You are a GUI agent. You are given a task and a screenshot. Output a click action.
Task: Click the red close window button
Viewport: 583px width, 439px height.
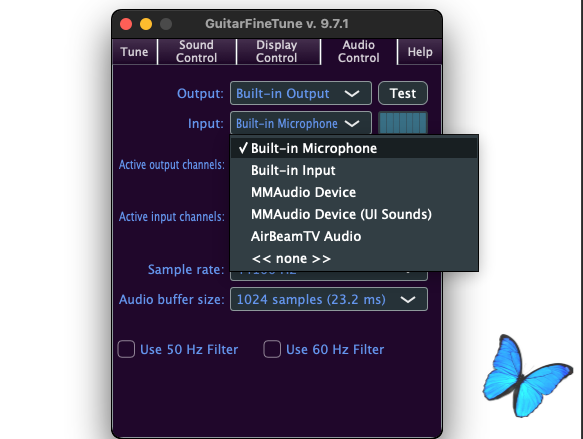point(126,24)
